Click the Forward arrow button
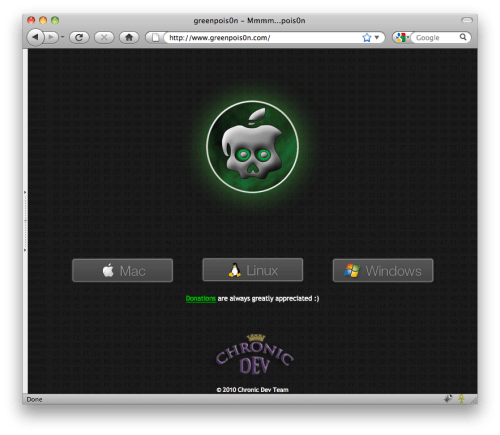Image resolution: width=500 pixels, height=435 pixels. click(51, 37)
